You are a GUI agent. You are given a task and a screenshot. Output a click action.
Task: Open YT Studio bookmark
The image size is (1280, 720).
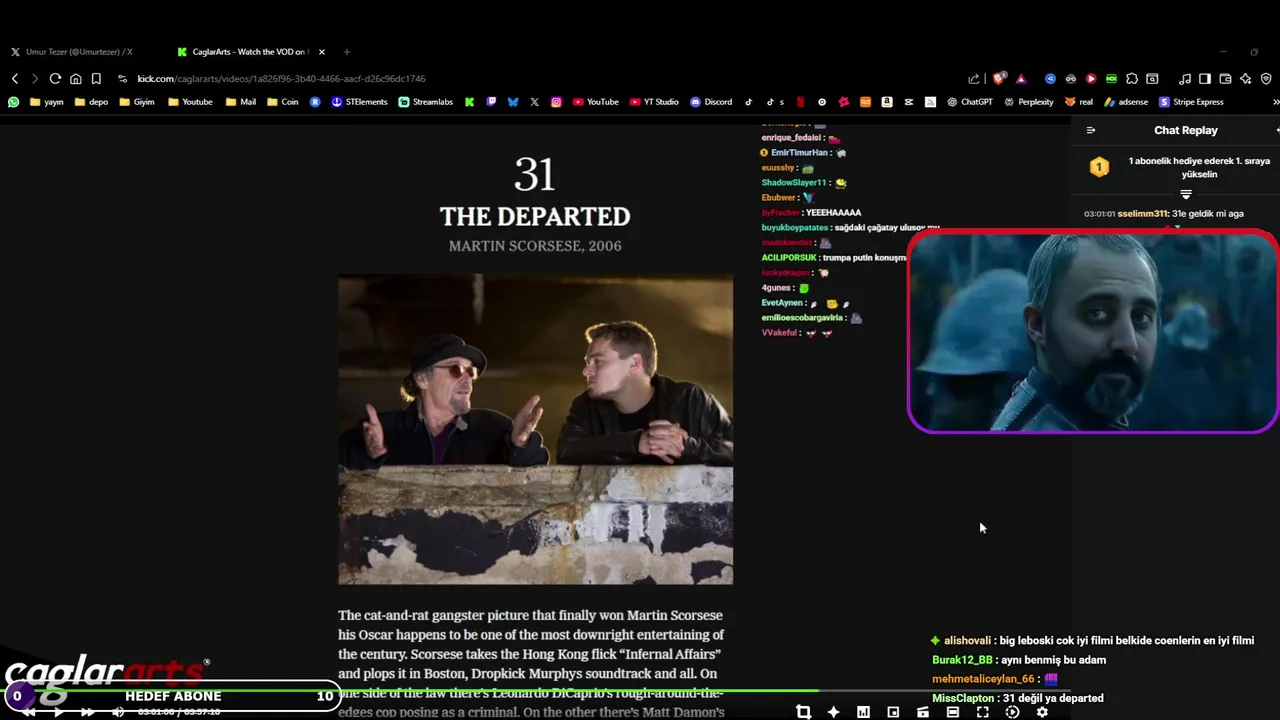[654, 102]
